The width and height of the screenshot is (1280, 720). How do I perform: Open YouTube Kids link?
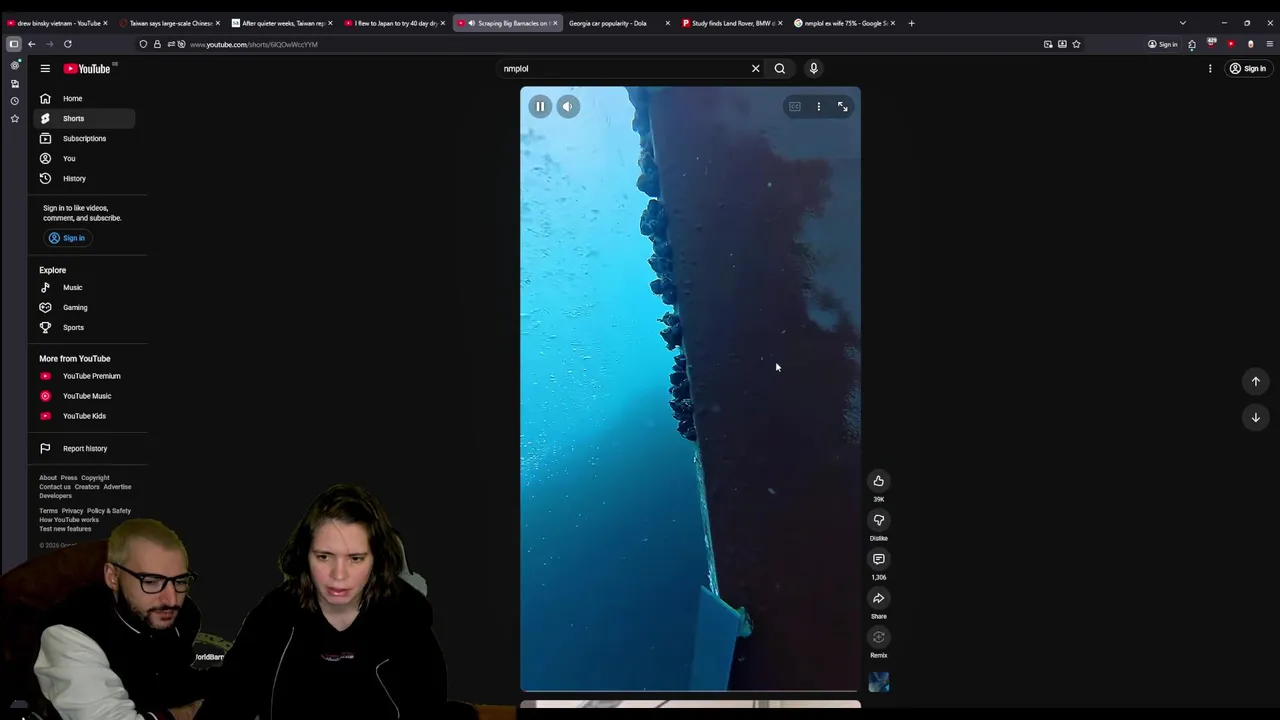click(x=84, y=416)
